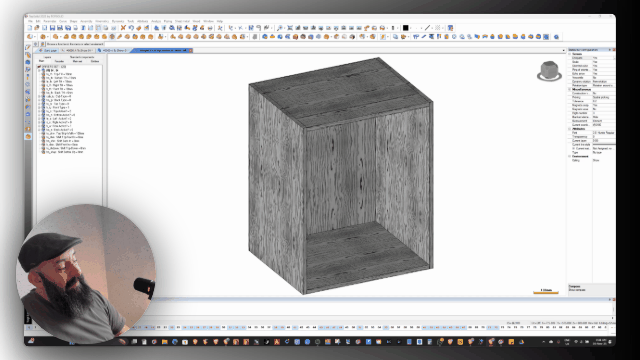Open dropdown arrow beside second shapes toolbar icon
Image resolution: width=640 pixels, height=360 pixels.
point(48,37)
